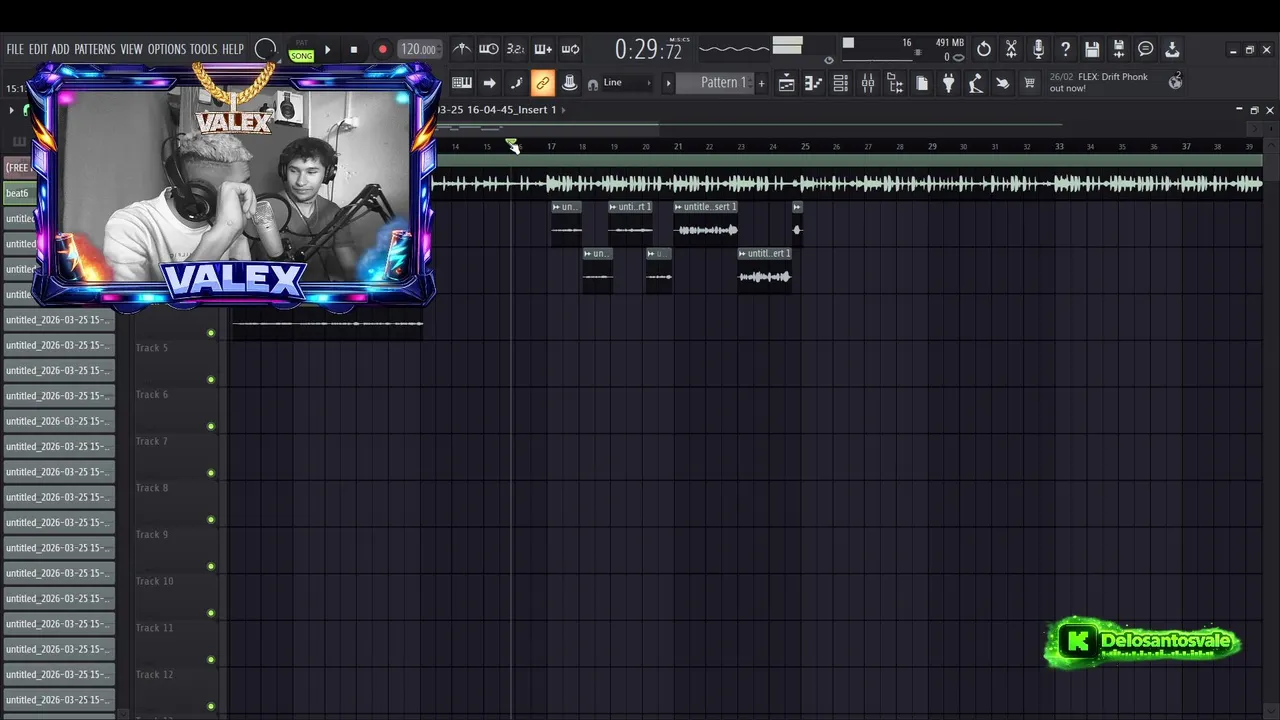Open the FLEX: Drift Phonk news
The image size is (1280, 720).
[x=1099, y=82]
